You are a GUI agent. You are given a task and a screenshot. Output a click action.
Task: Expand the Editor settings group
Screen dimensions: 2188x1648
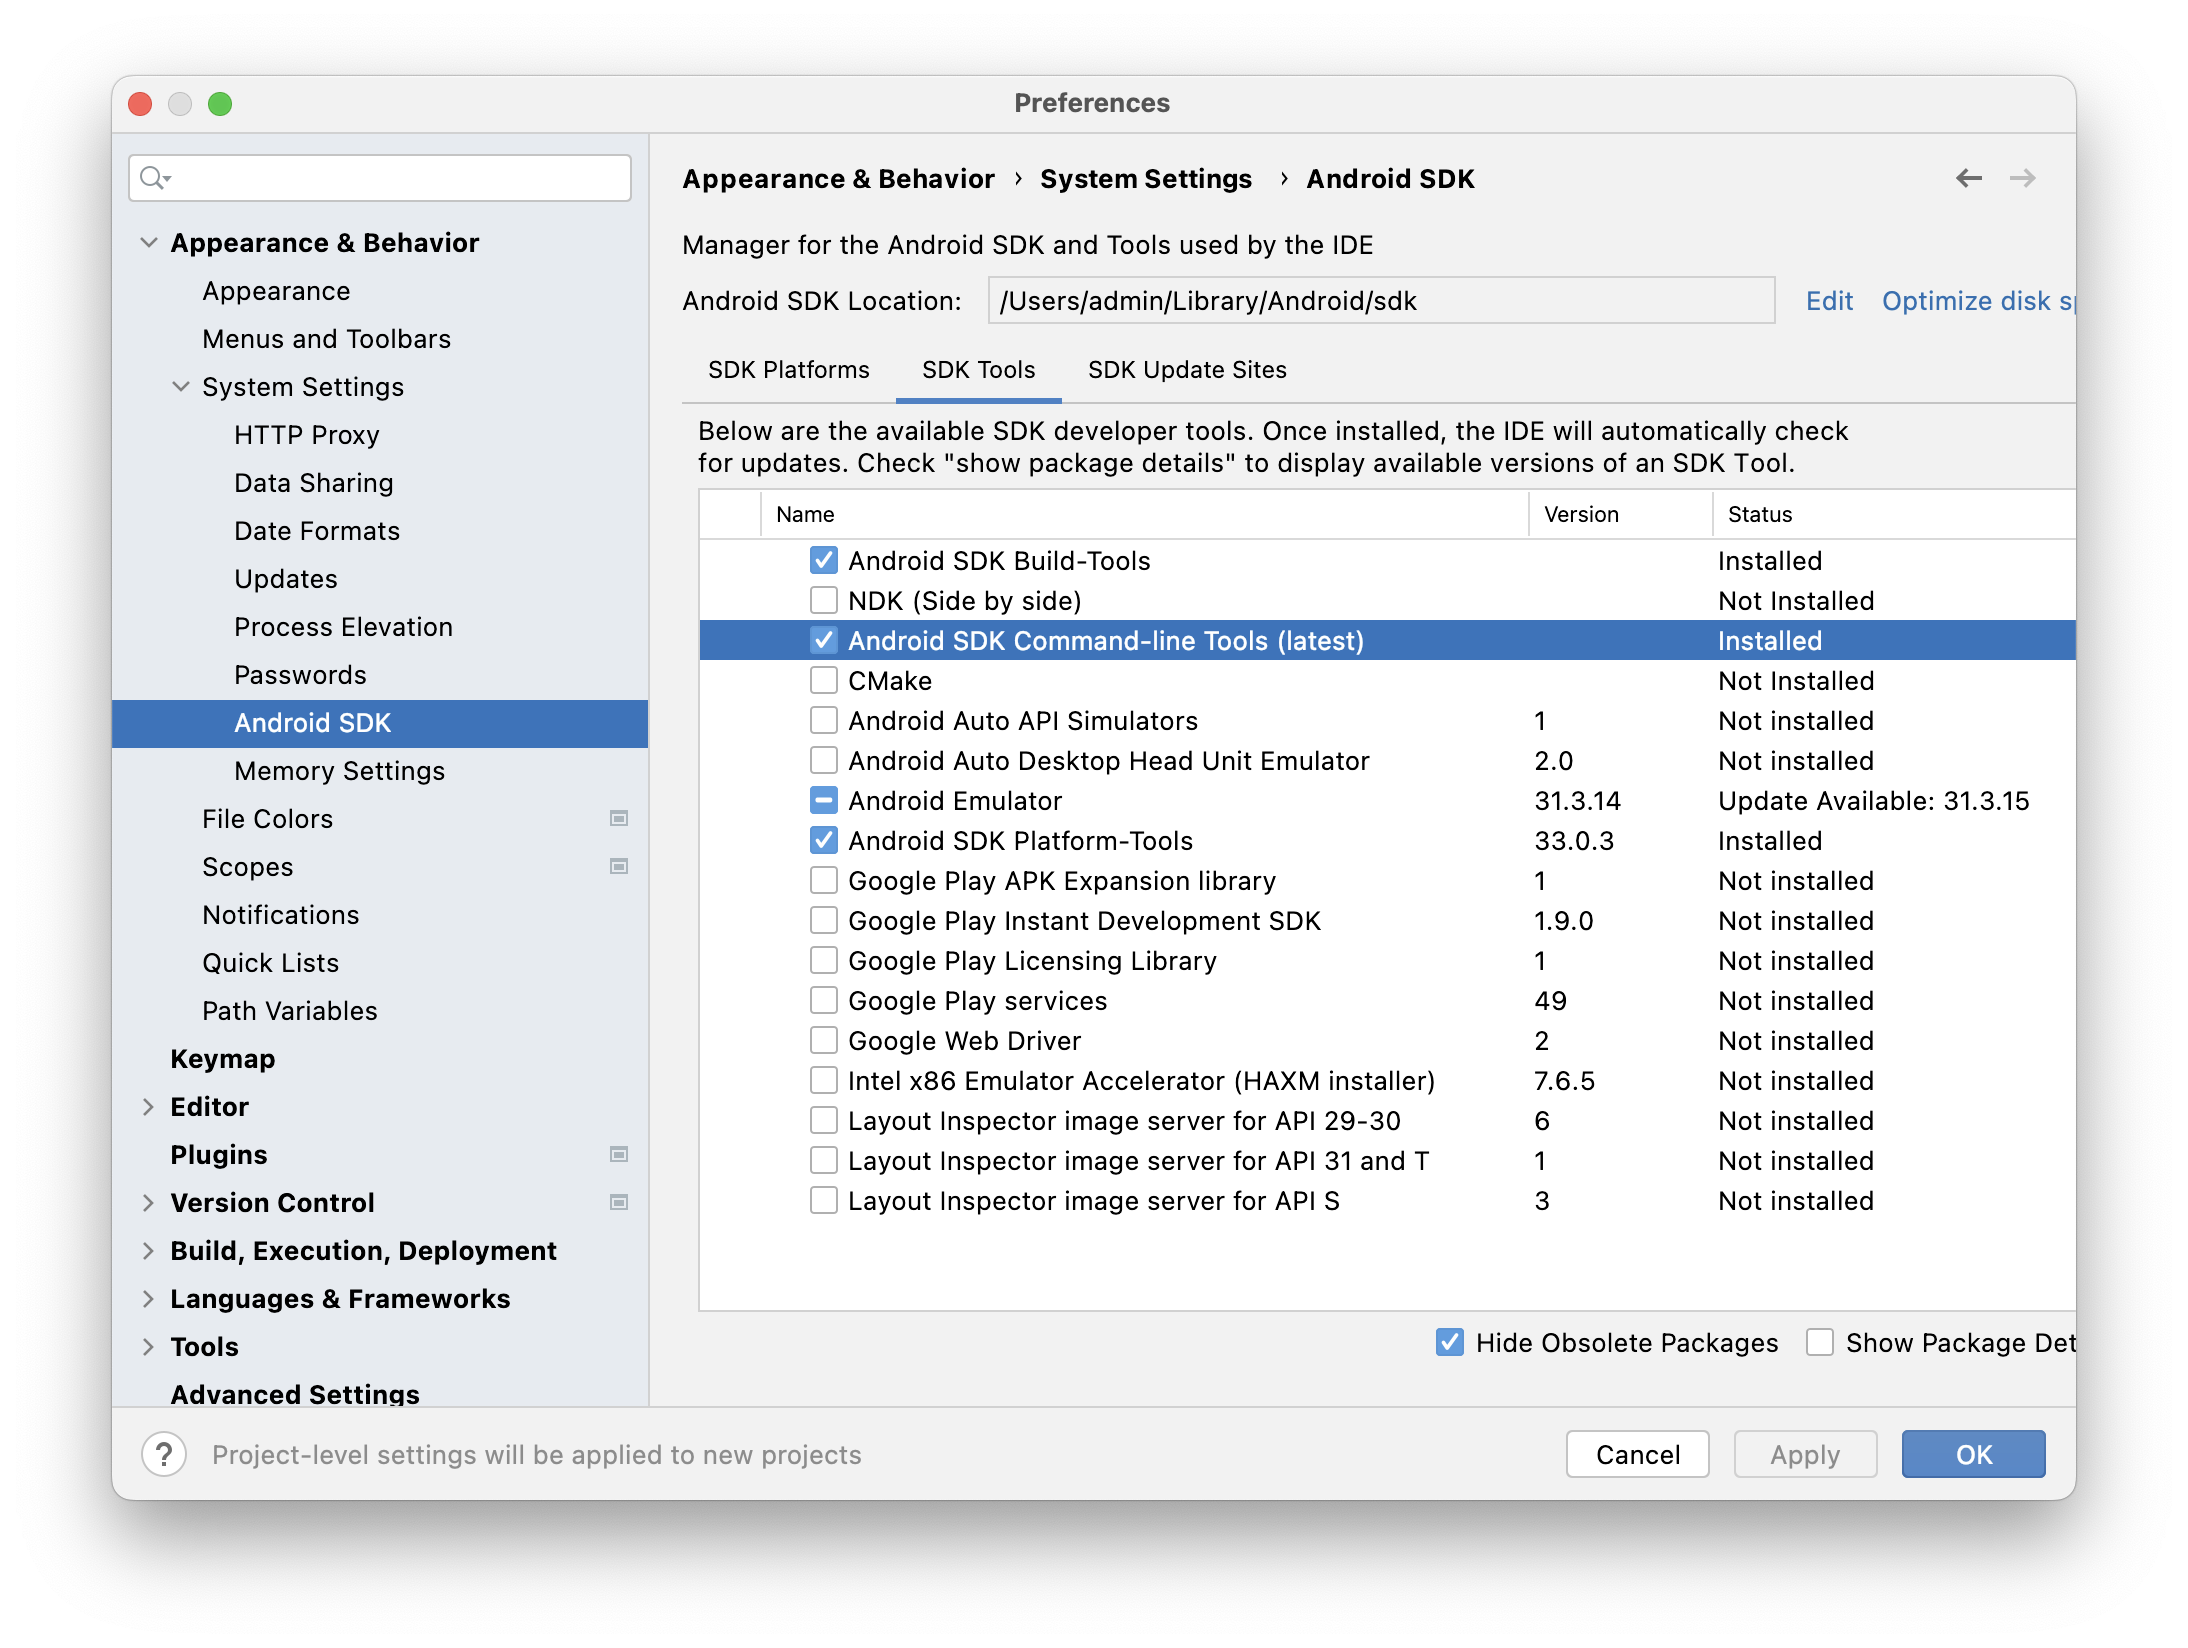pyautogui.click(x=149, y=1106)
